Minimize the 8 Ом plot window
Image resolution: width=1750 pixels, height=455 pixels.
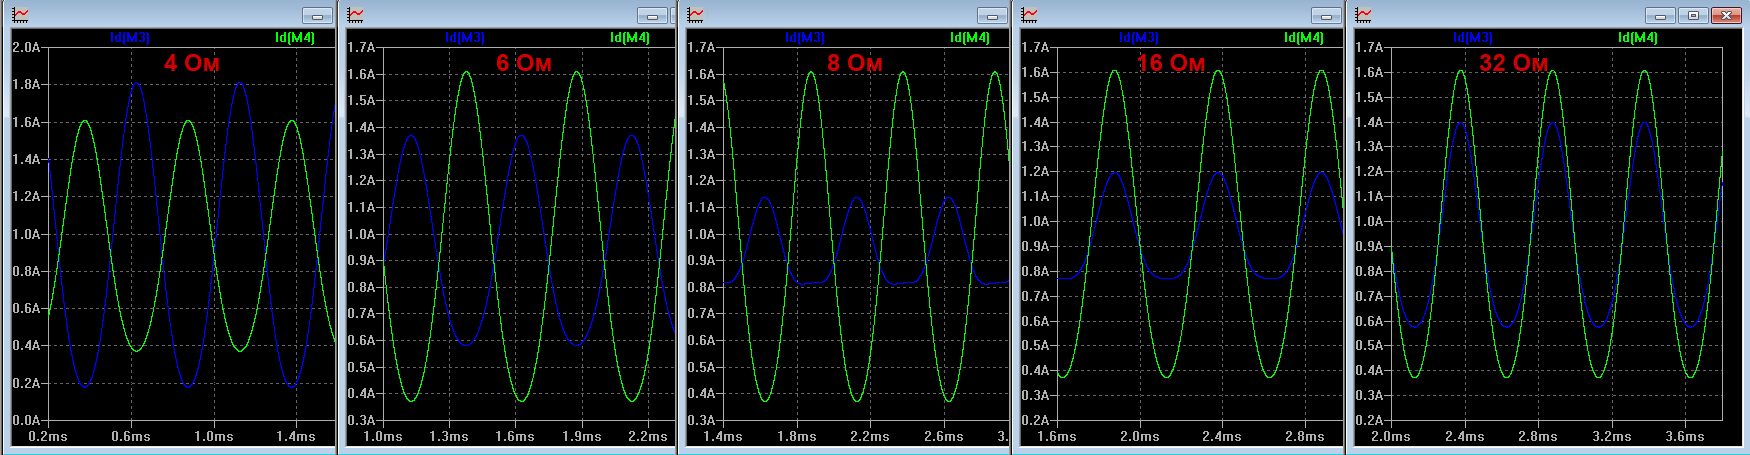pyautogui.click(x=992, y=16)
